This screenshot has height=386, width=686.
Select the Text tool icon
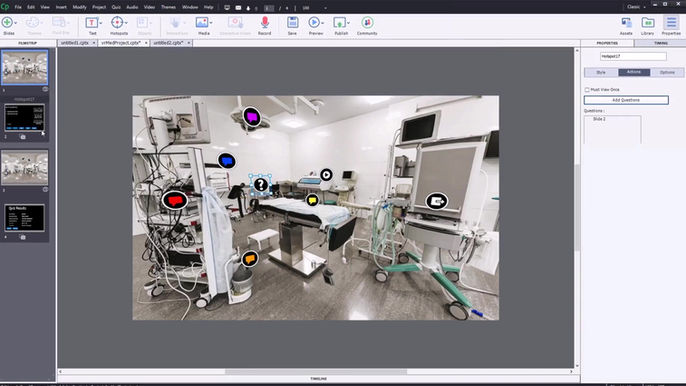tap(91, 22)
